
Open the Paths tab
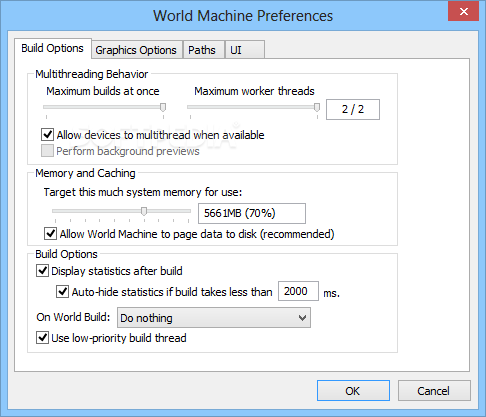click(203, 50)
